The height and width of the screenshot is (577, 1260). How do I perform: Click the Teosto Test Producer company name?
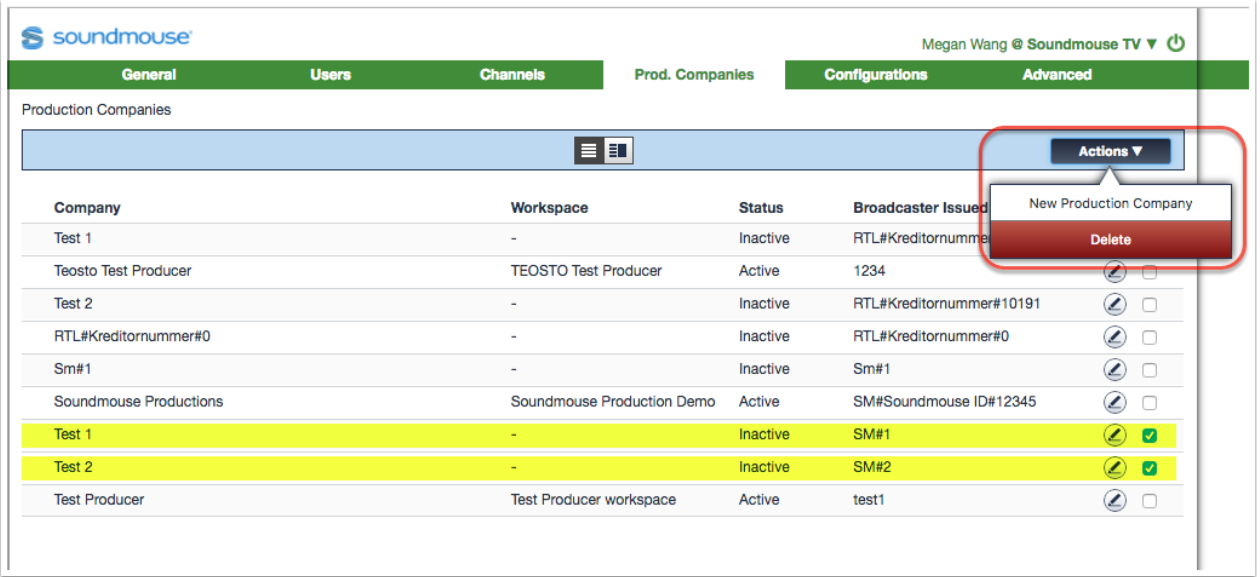pos(122,271)
